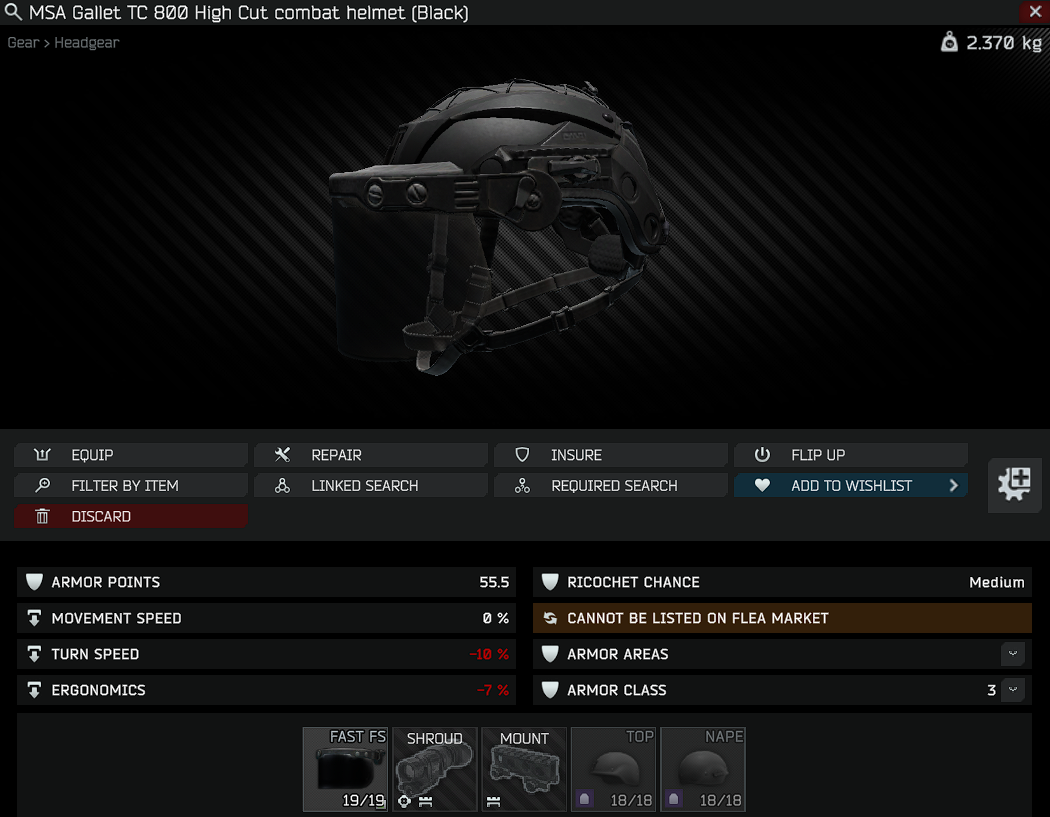Expand the ARMOR CLASS dropdown arrow
This screenshot has height=817, width=1050.
coord(1012,690)
